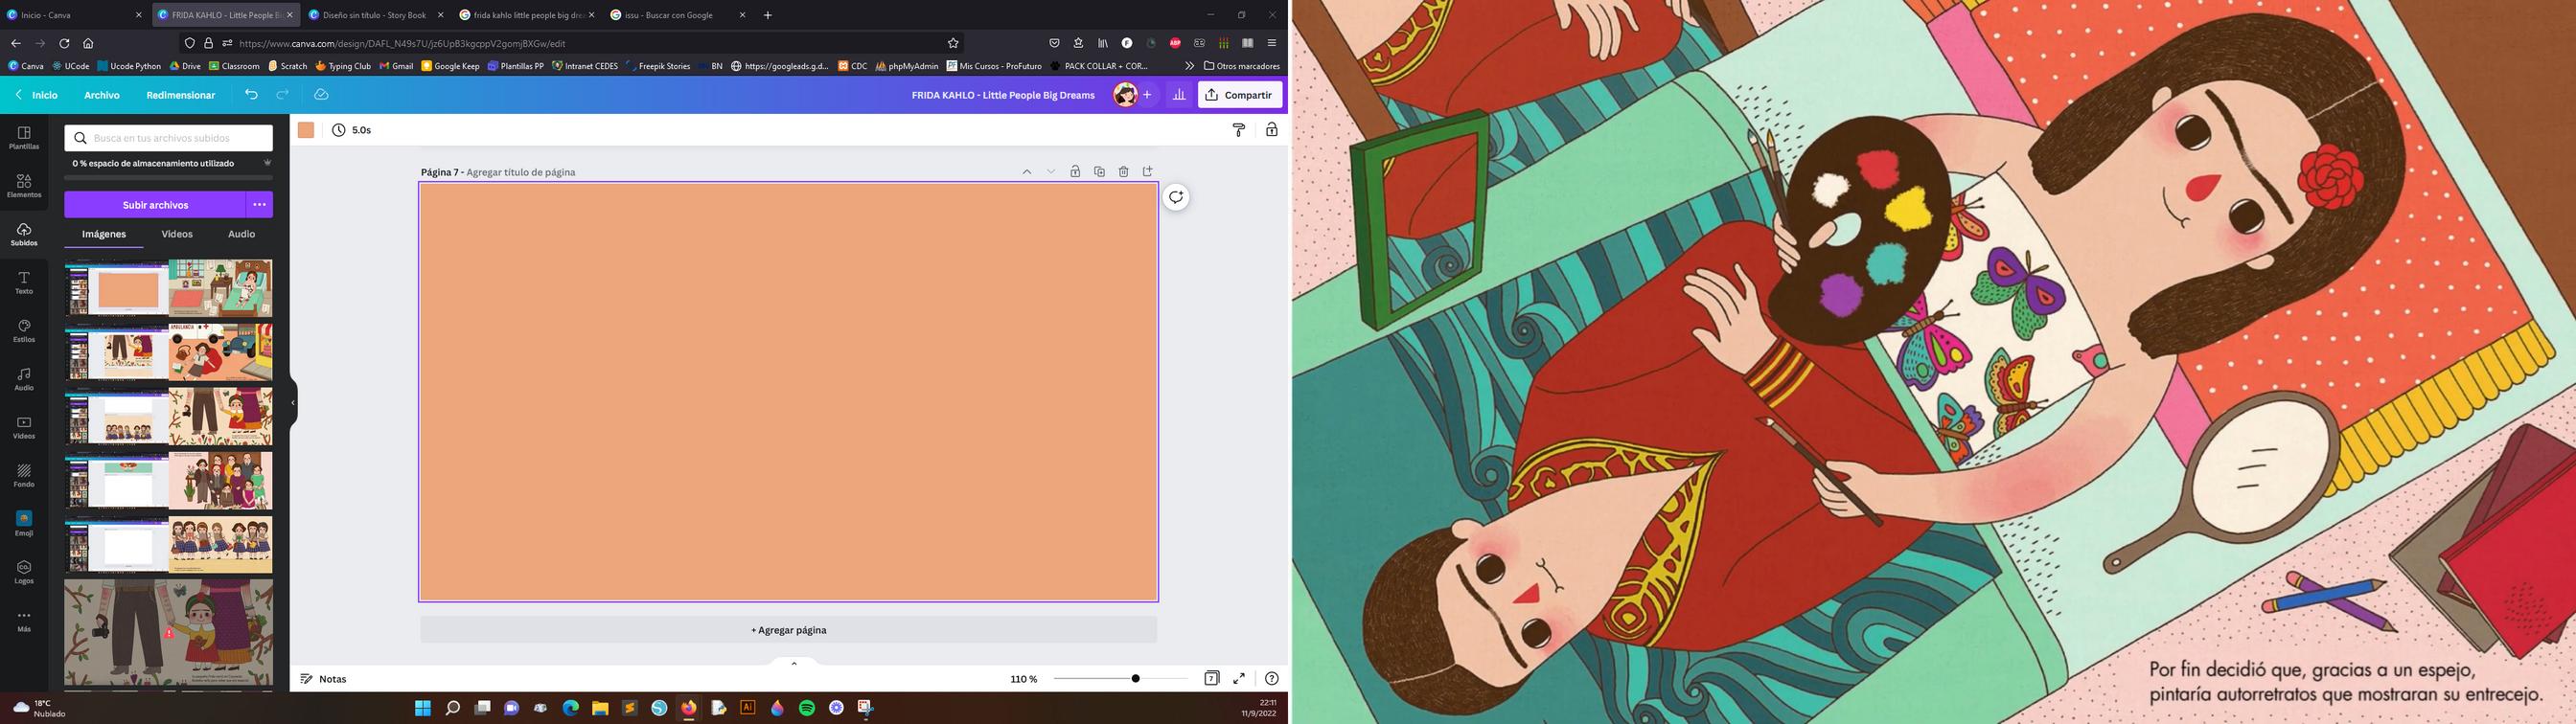
Task: Open the Fondo background panel
Action: pyautogui.click(x=24, y=476)
